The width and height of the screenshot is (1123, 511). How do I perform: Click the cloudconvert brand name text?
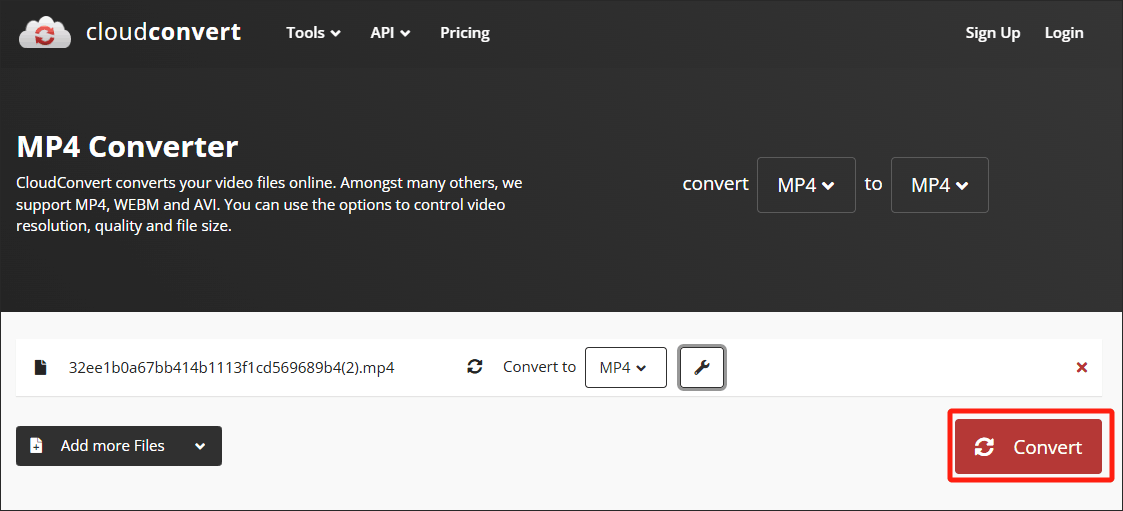[x=163, y=32]
